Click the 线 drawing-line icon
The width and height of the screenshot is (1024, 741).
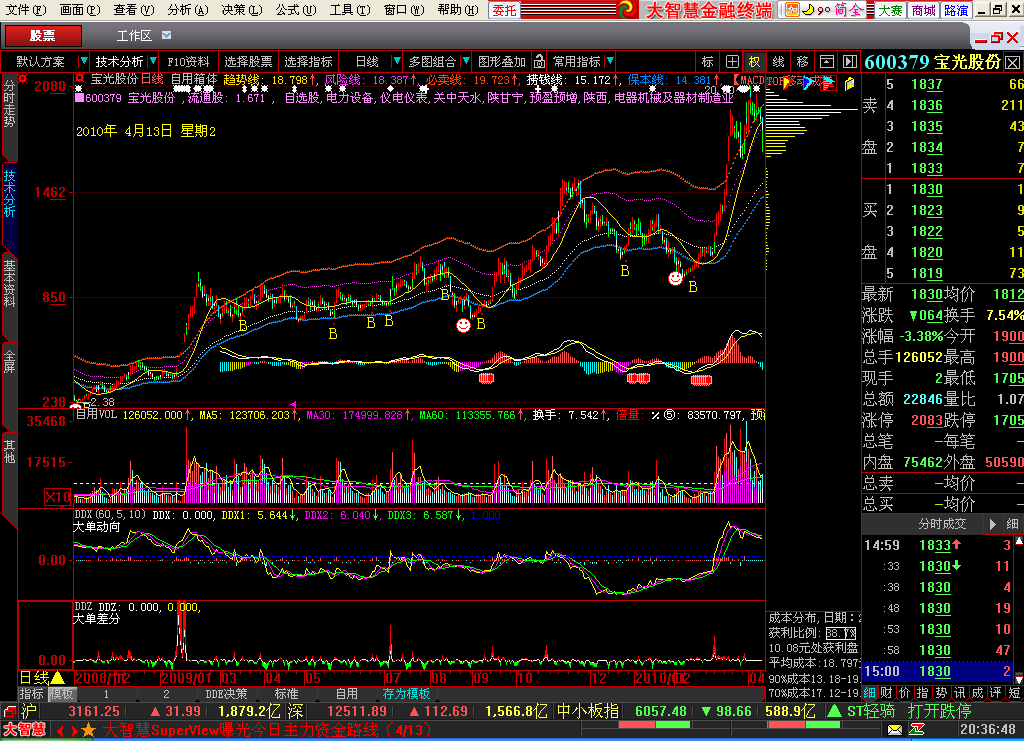(778, 61)
